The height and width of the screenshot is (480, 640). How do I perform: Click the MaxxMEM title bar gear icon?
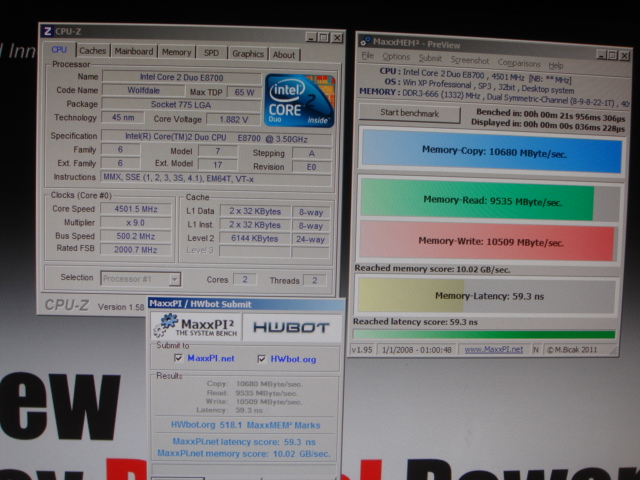point(365,41)
